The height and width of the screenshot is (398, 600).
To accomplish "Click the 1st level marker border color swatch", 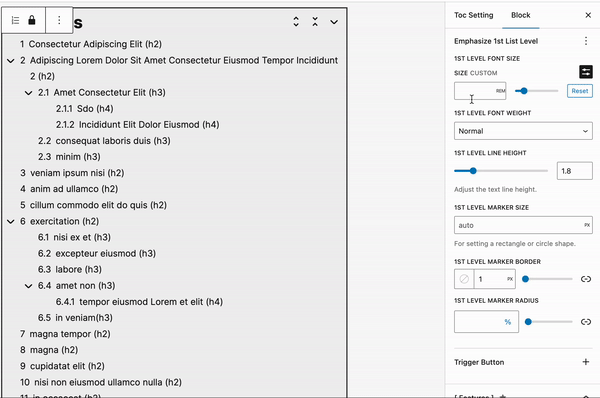I will tap(464, 279).
